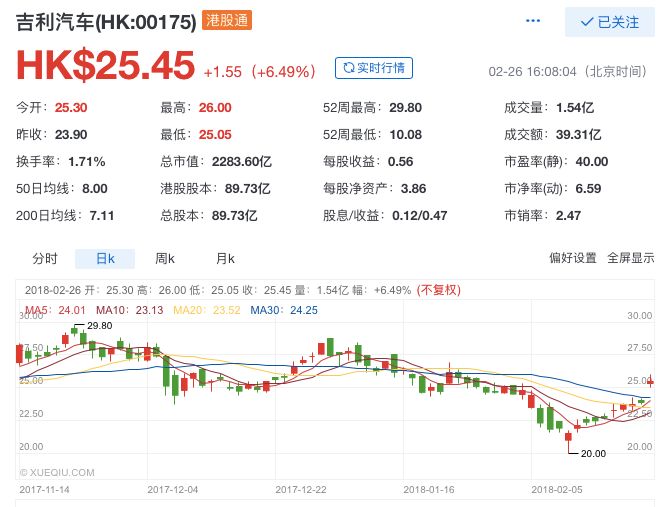The width and height of the screenshot is (671, 507).
Task: Select the 每股净资产 value 3.86
Action: click(413, 188)
